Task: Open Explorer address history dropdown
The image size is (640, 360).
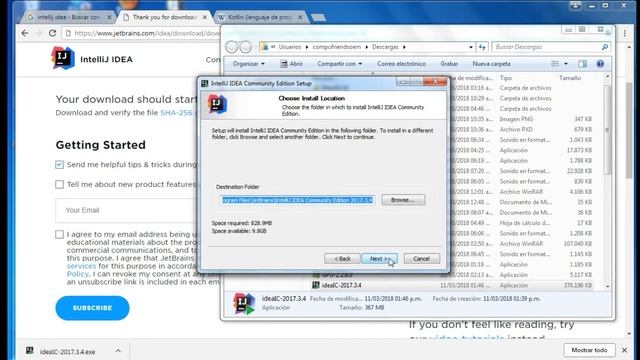Action: [x=471, y=47]
